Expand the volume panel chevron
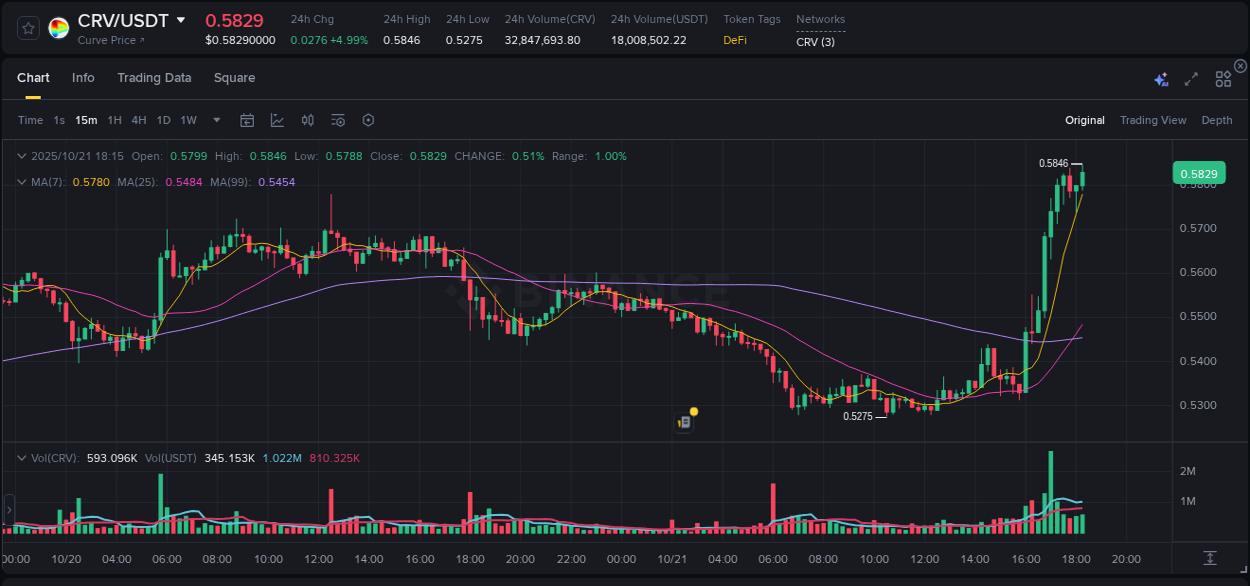 [x=21, y=456]
